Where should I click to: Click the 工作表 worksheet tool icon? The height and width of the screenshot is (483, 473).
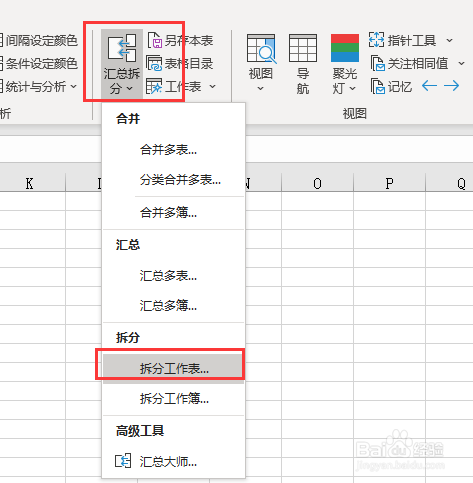coord(154,86)
